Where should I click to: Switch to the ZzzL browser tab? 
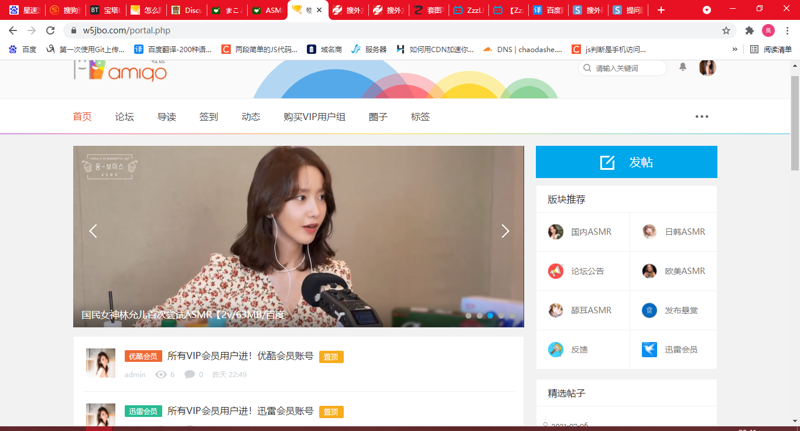pos(469,10)
